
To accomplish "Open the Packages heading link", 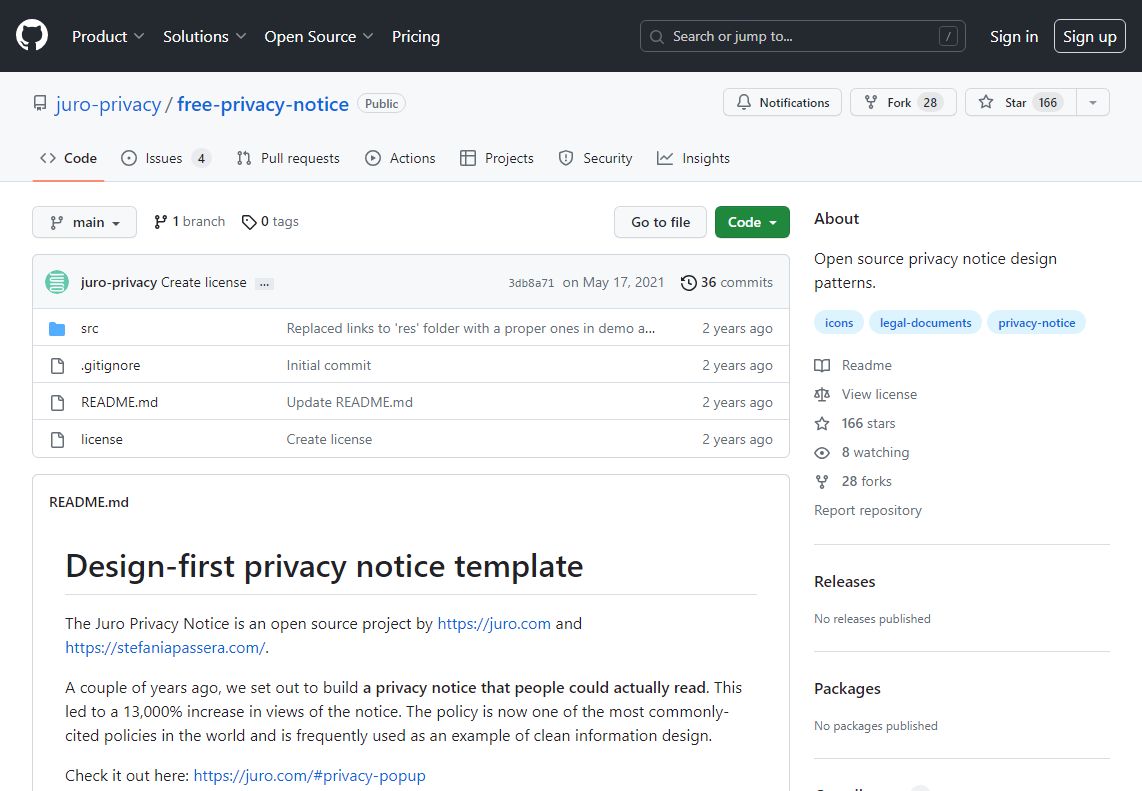I will [x=847, y=689].
